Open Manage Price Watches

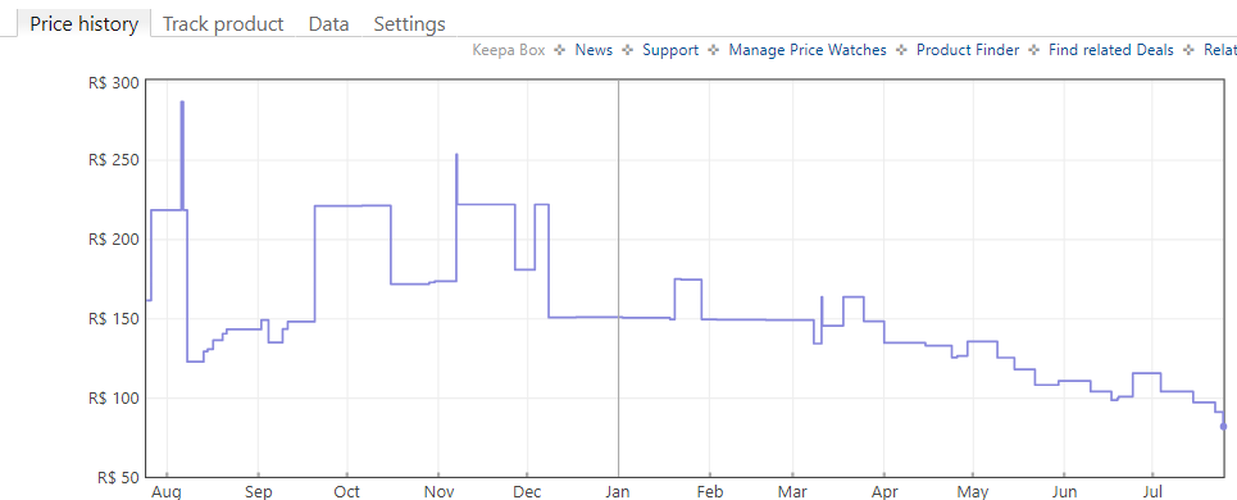[807, 50]
